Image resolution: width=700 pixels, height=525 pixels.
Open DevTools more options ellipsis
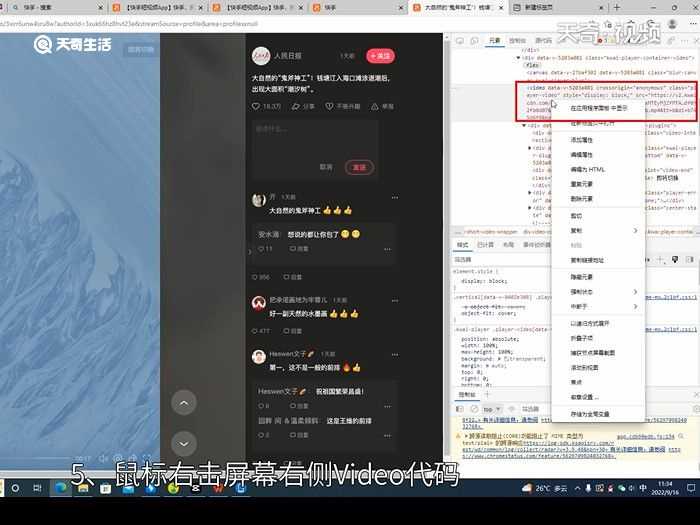tap(684, 41)
